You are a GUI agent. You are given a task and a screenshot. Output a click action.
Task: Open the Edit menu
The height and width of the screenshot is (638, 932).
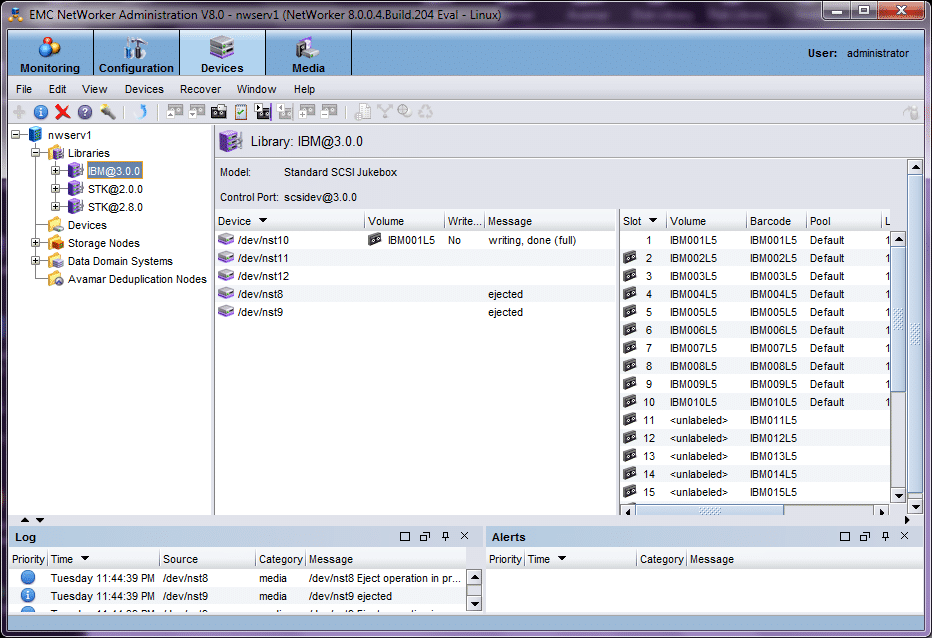click(57, 89)
